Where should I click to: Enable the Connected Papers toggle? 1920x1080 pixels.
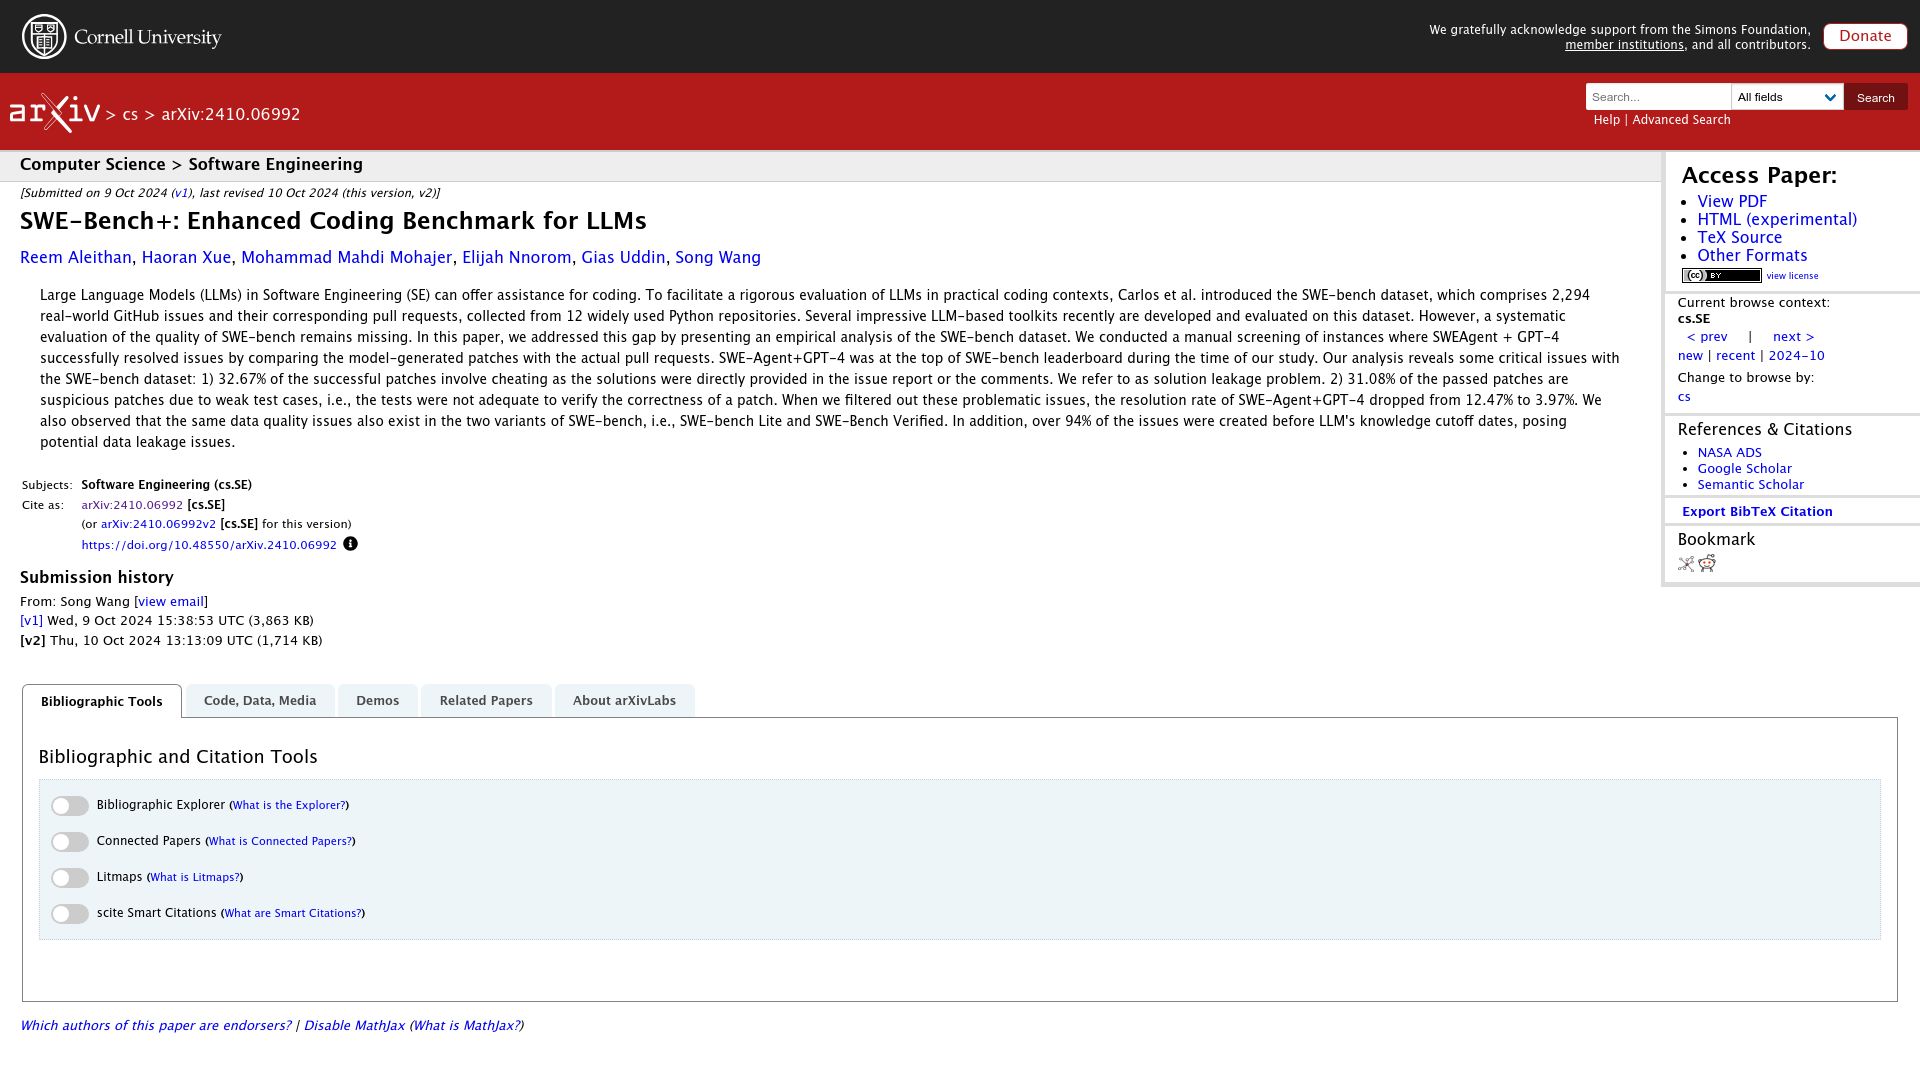point(70,842)
